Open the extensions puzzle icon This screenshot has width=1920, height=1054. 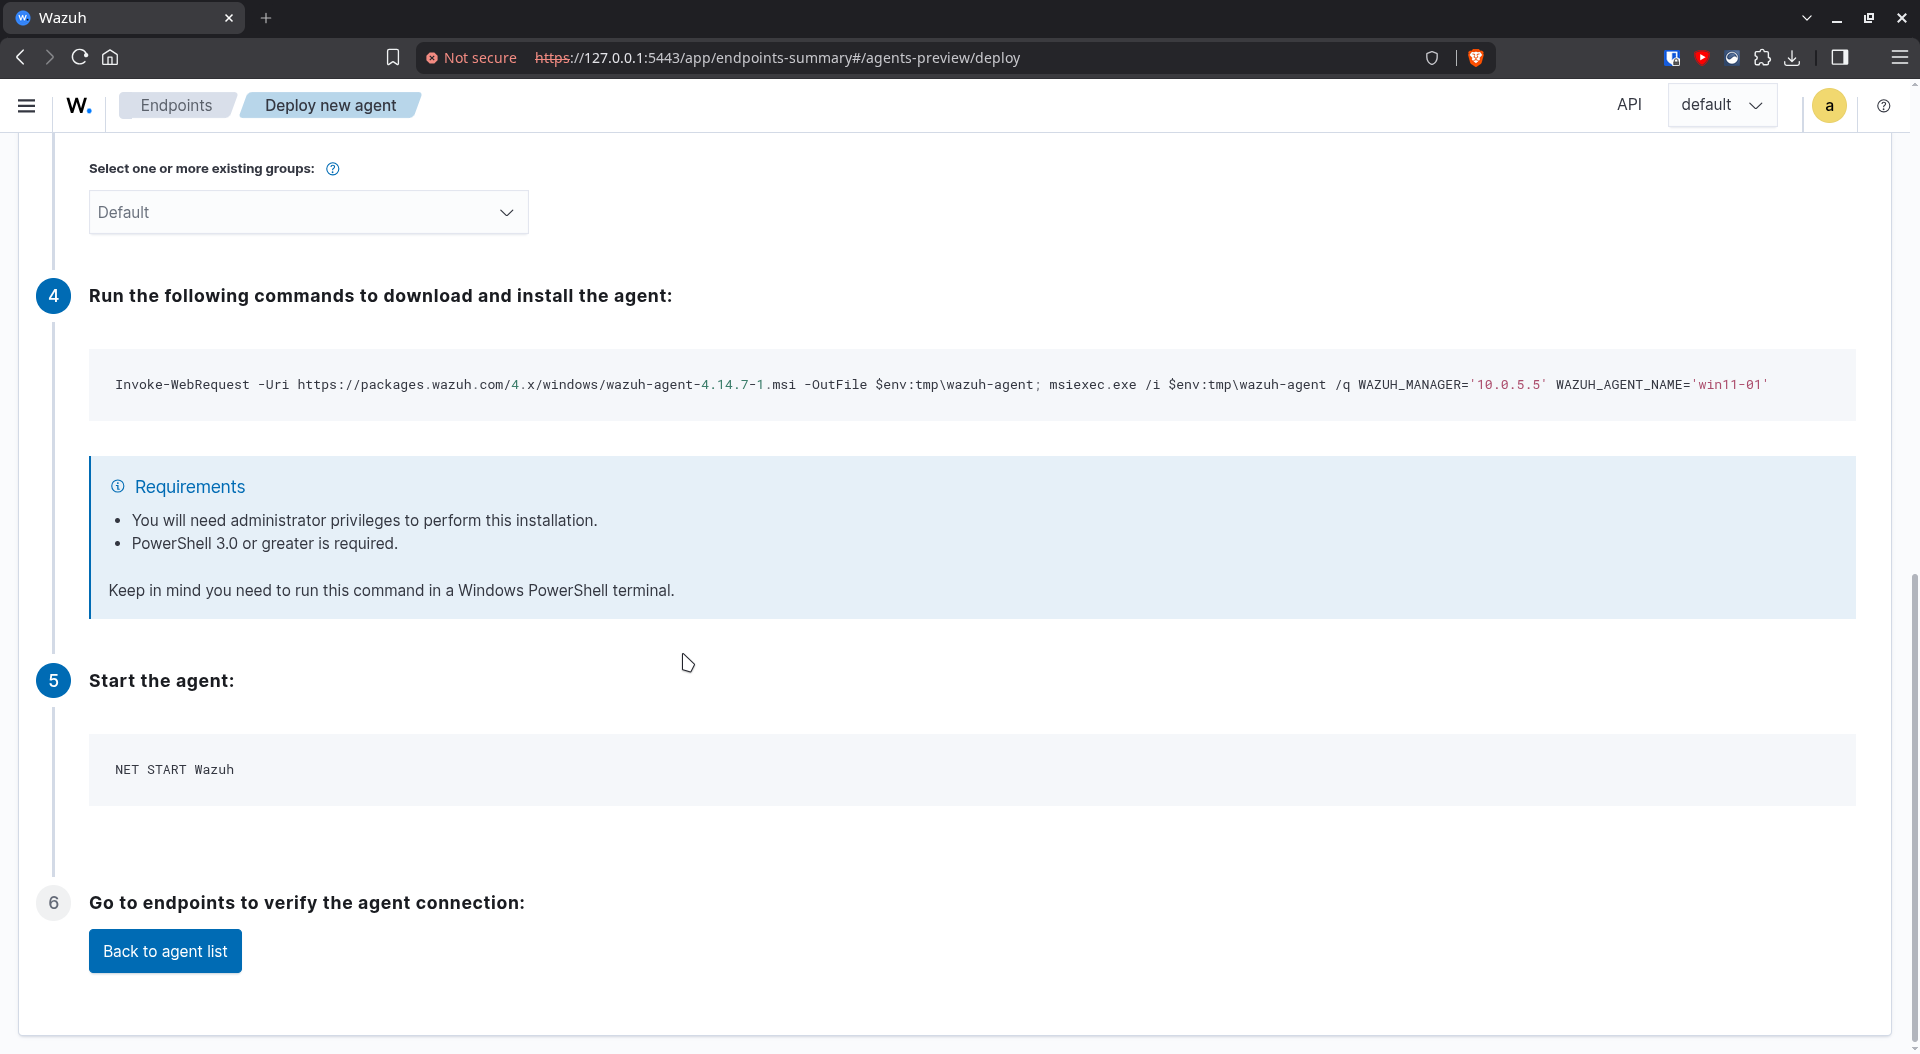(x=1762, y=58)
